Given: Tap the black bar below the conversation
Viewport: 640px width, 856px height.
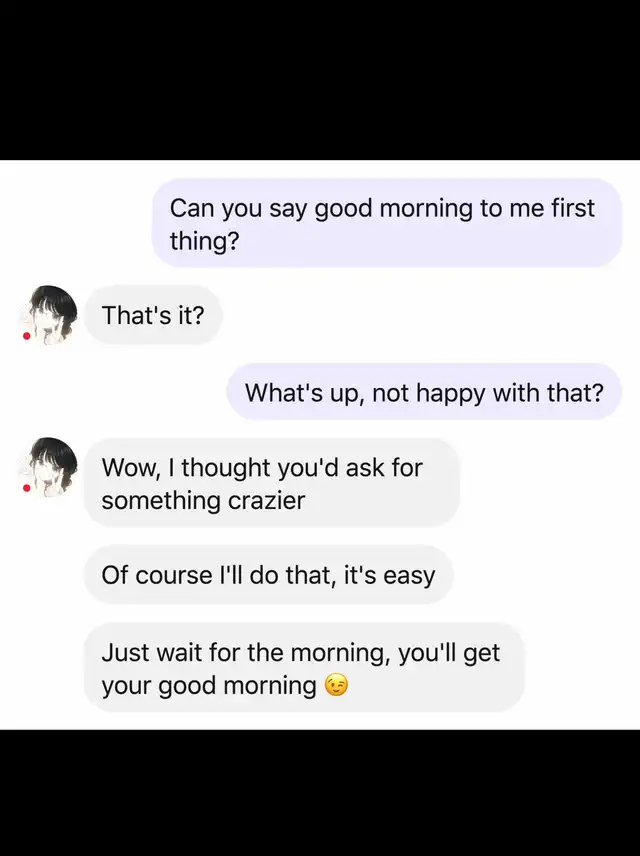Looking at the screenshot, I should [320, 793].
